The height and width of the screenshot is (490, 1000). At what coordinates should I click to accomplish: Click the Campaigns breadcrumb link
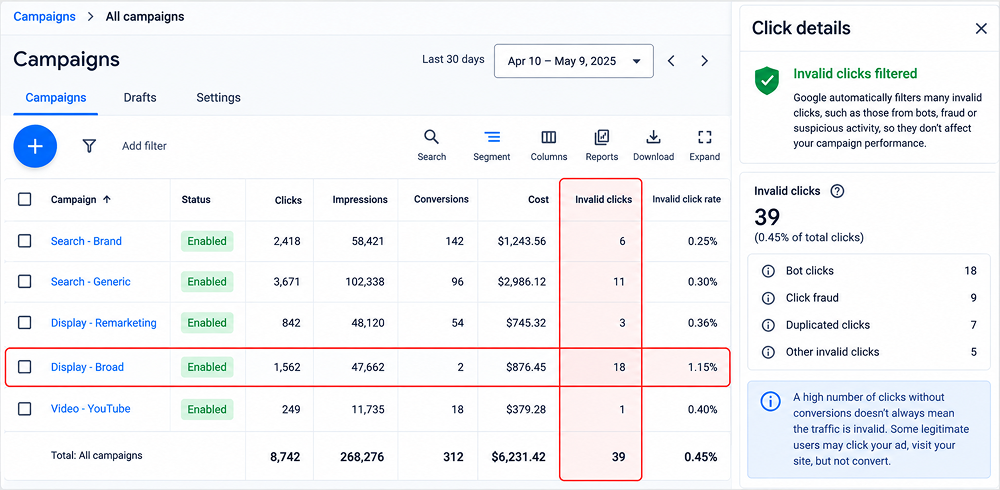point(44,17)
